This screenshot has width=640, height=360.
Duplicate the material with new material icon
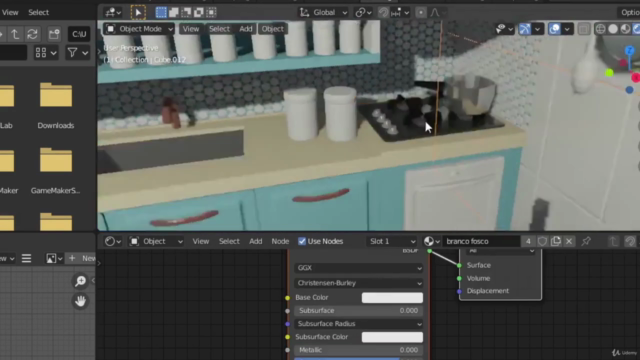(556, 241)
